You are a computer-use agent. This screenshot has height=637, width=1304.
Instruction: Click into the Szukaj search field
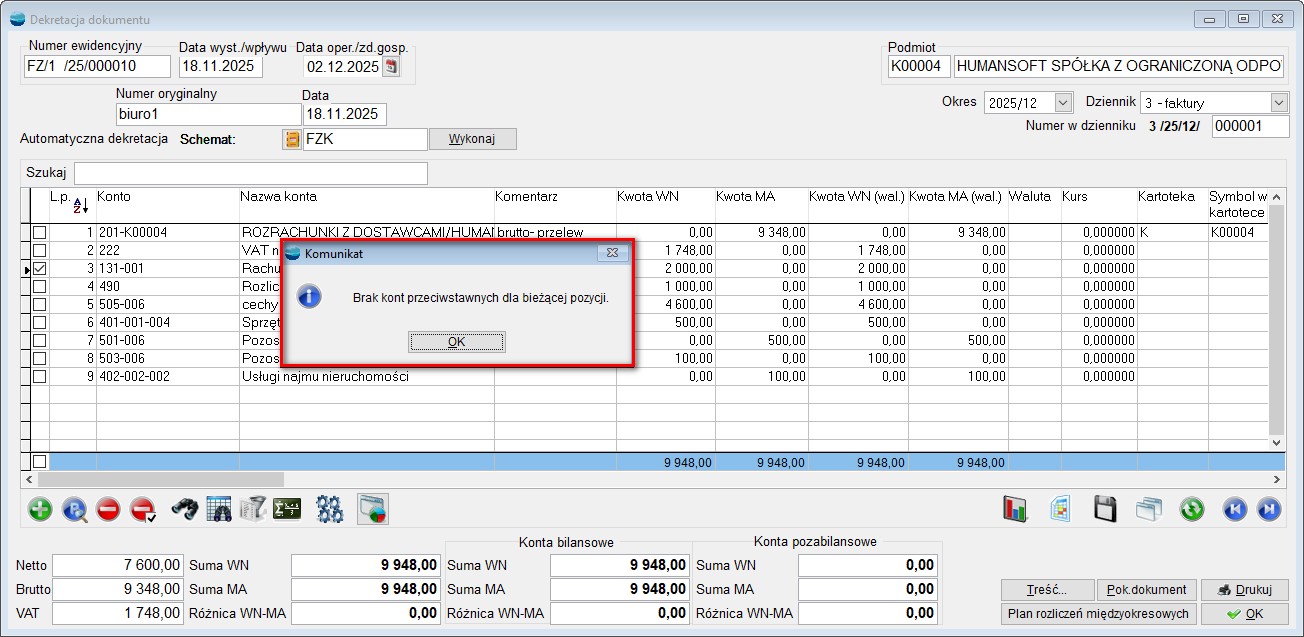(250, 173)
